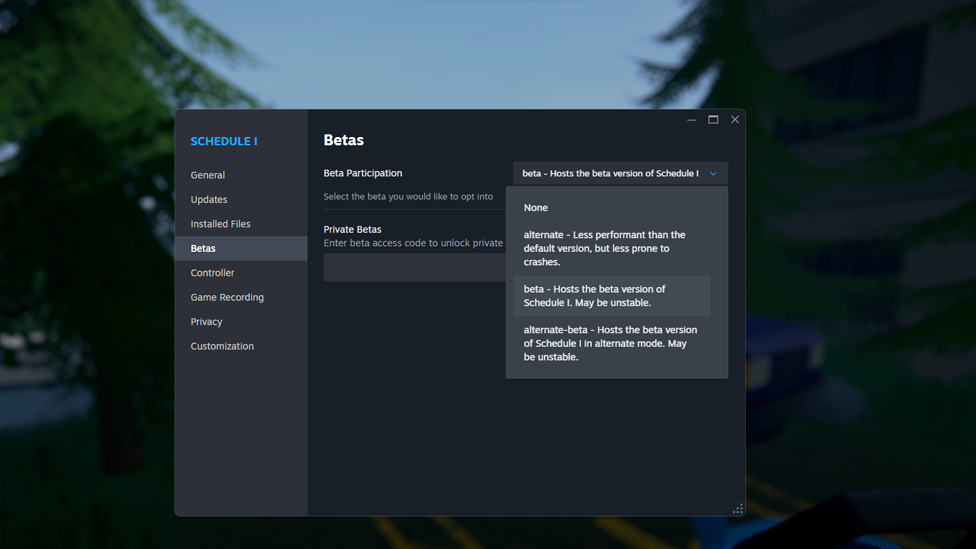The width and height of the screenshot is (976, 549).
Task: Close the Schedule I properties window
Action: (x=735, y=120)
